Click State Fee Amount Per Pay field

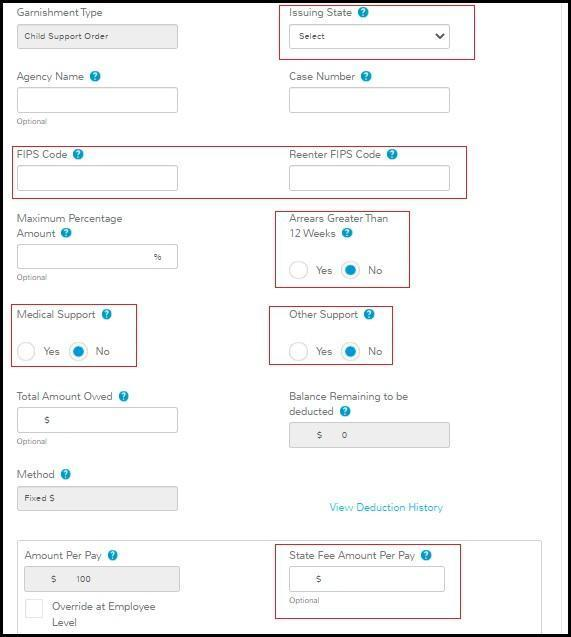367,579
